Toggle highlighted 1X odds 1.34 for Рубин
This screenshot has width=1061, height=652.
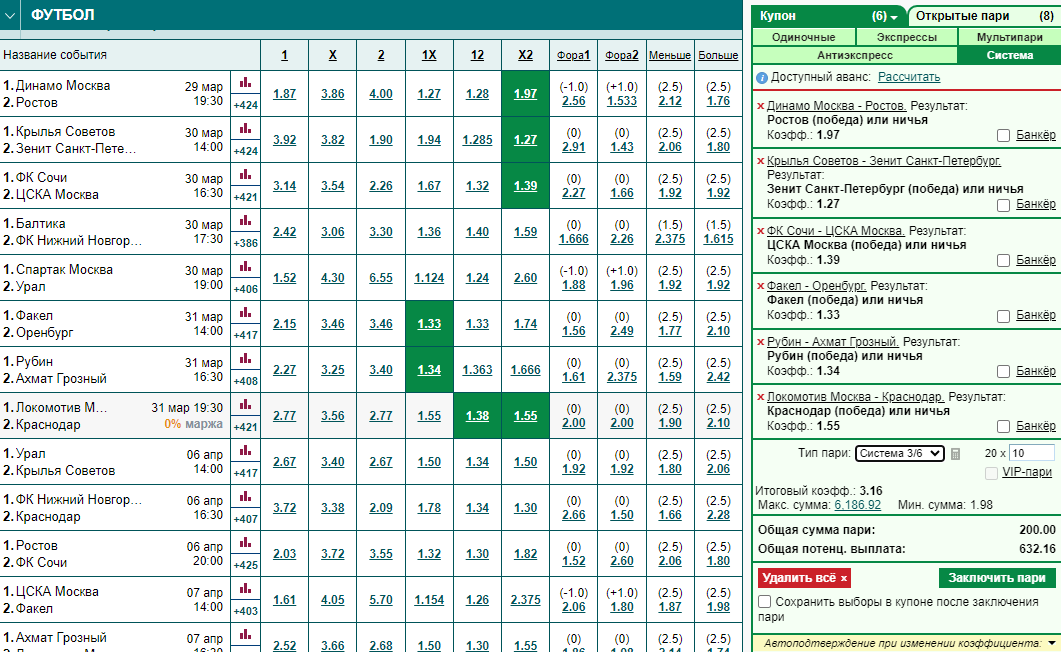coord(429,369)
